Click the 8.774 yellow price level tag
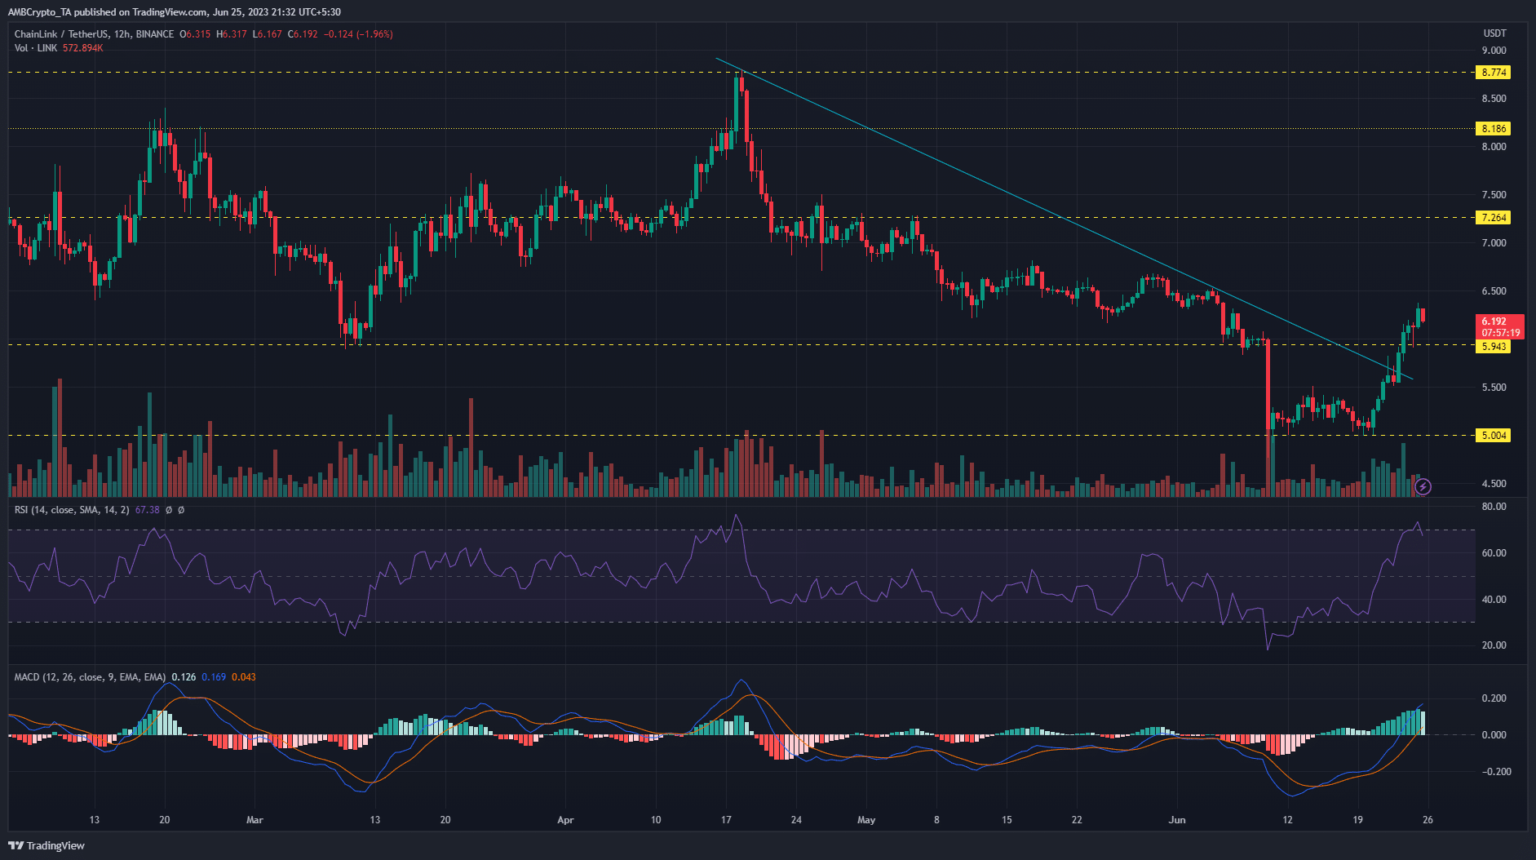This screenshot has width=1536, height=860. pos(1494,73)
